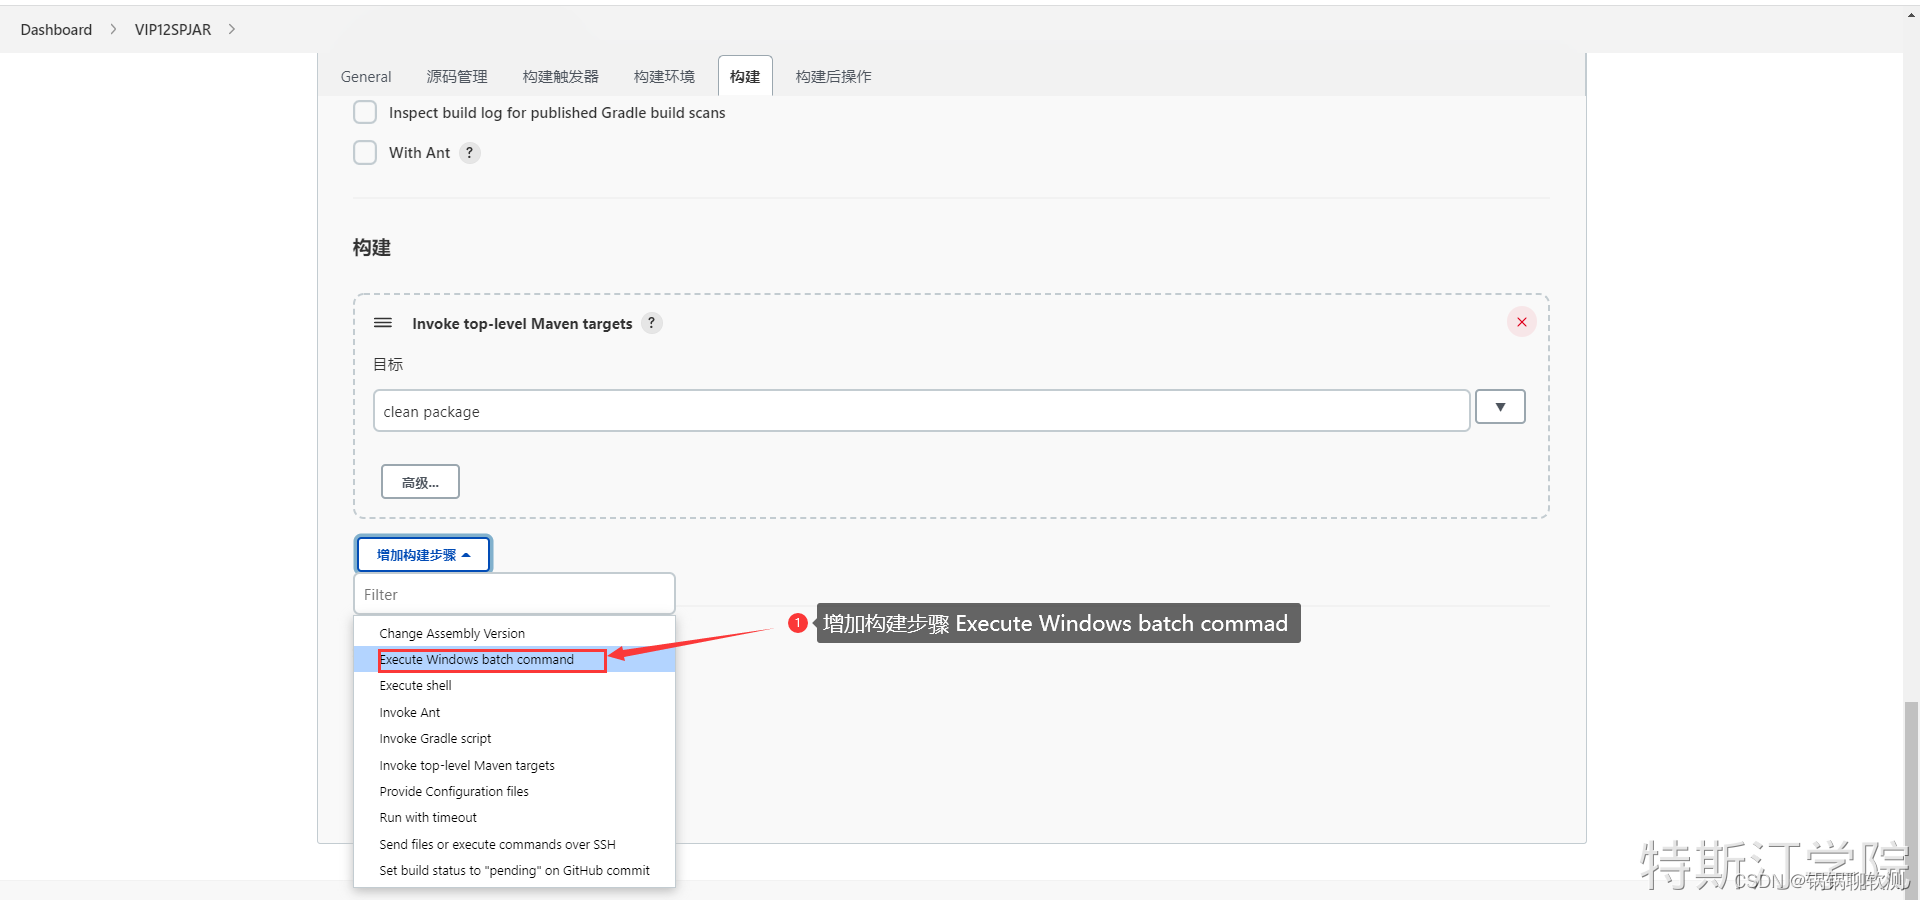Switch to the General tab
The width and height of the screenshot is (1920, 900).
365,76
